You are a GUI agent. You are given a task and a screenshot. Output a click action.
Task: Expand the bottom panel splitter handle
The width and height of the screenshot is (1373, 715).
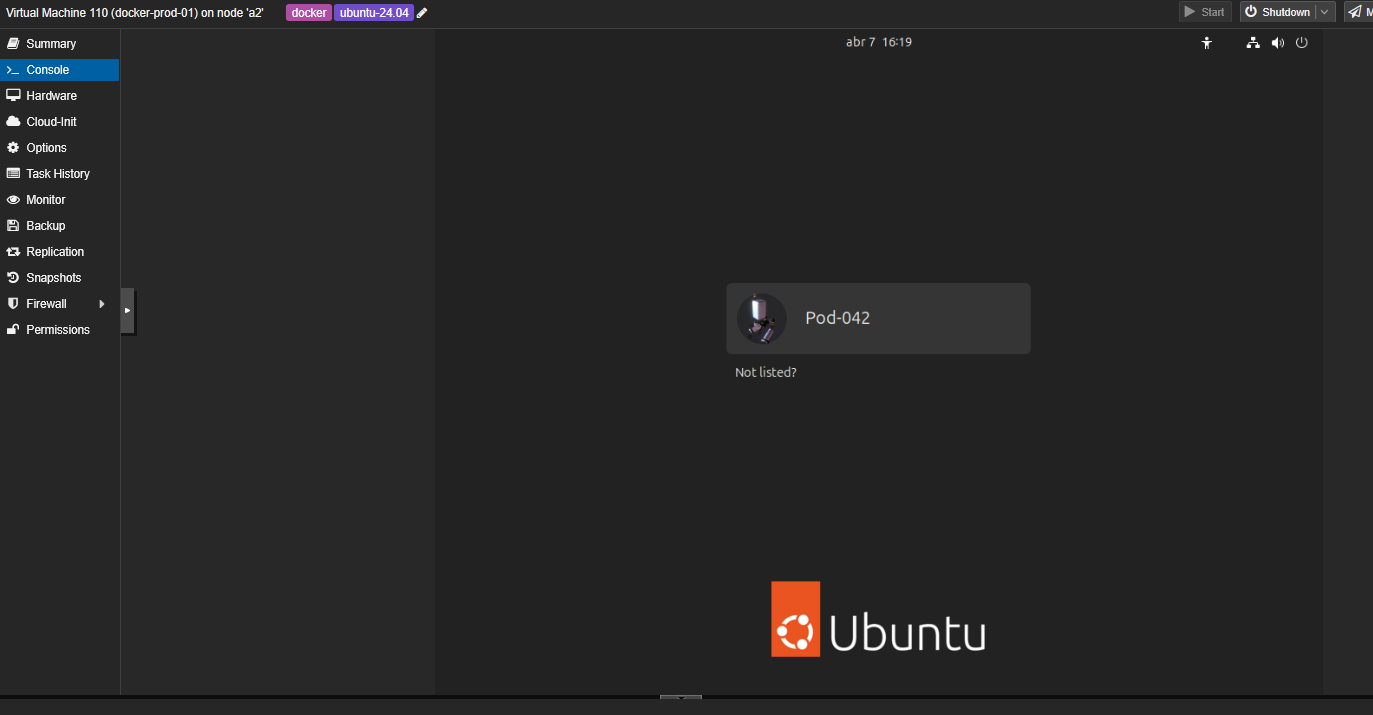(x=680, y=697)
